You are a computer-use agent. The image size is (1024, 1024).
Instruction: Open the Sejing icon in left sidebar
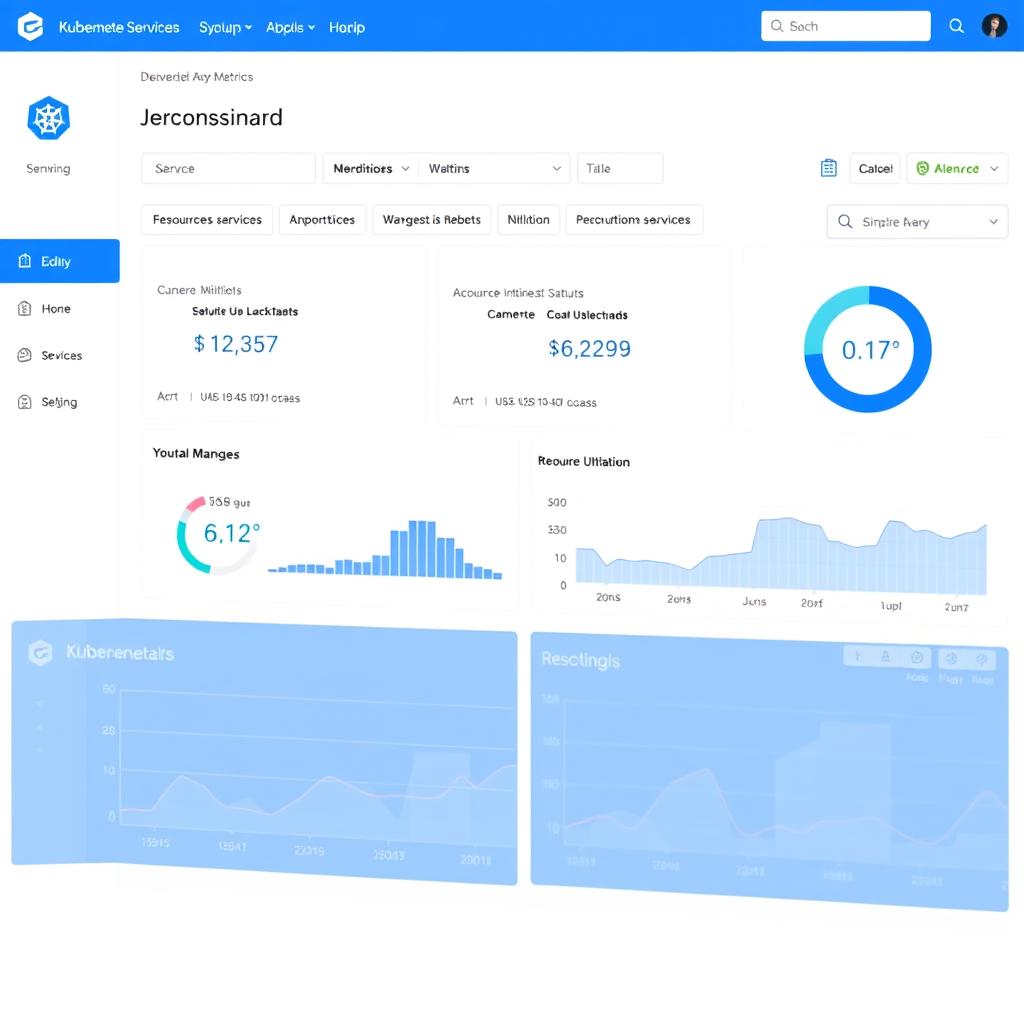point(26,401)
